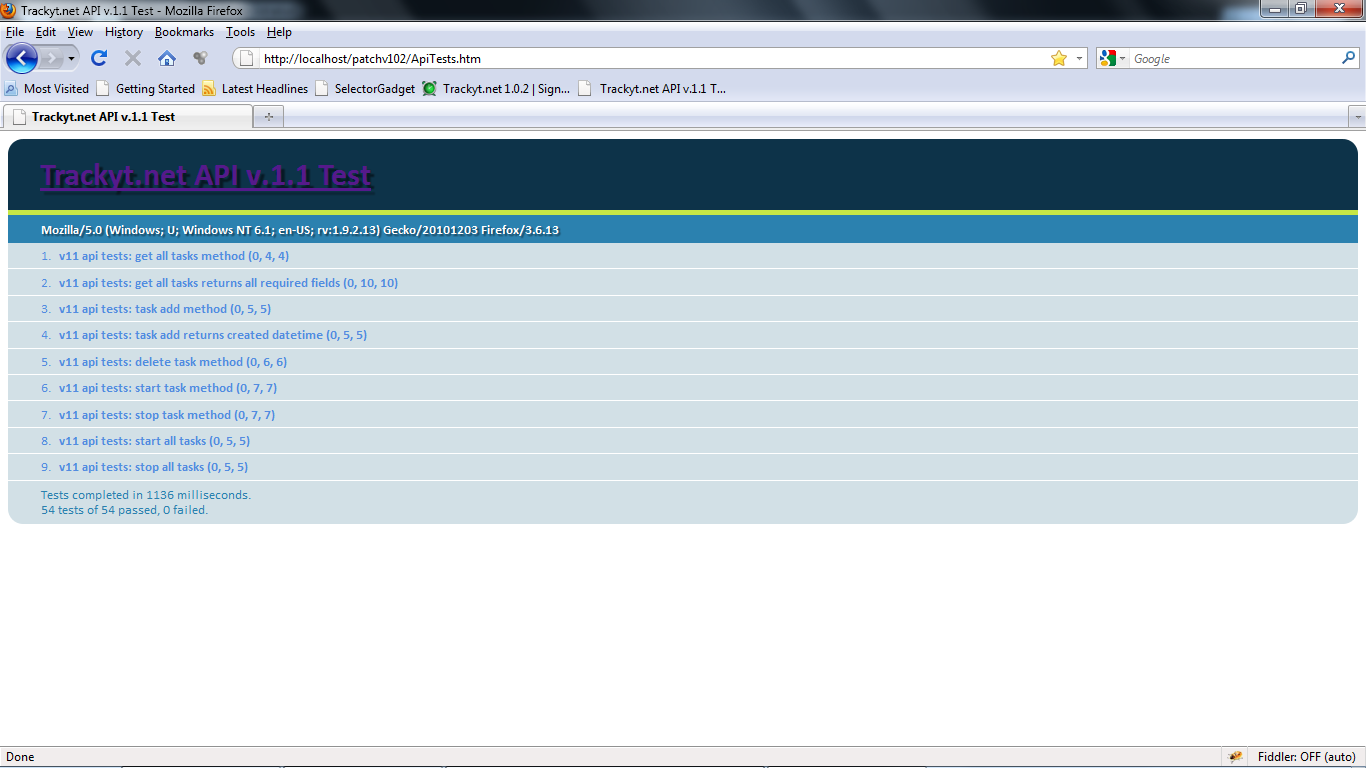Screen dimensions: 1366x768
Task: Expand test 3 task add method
Action: (x=165, y=309)
